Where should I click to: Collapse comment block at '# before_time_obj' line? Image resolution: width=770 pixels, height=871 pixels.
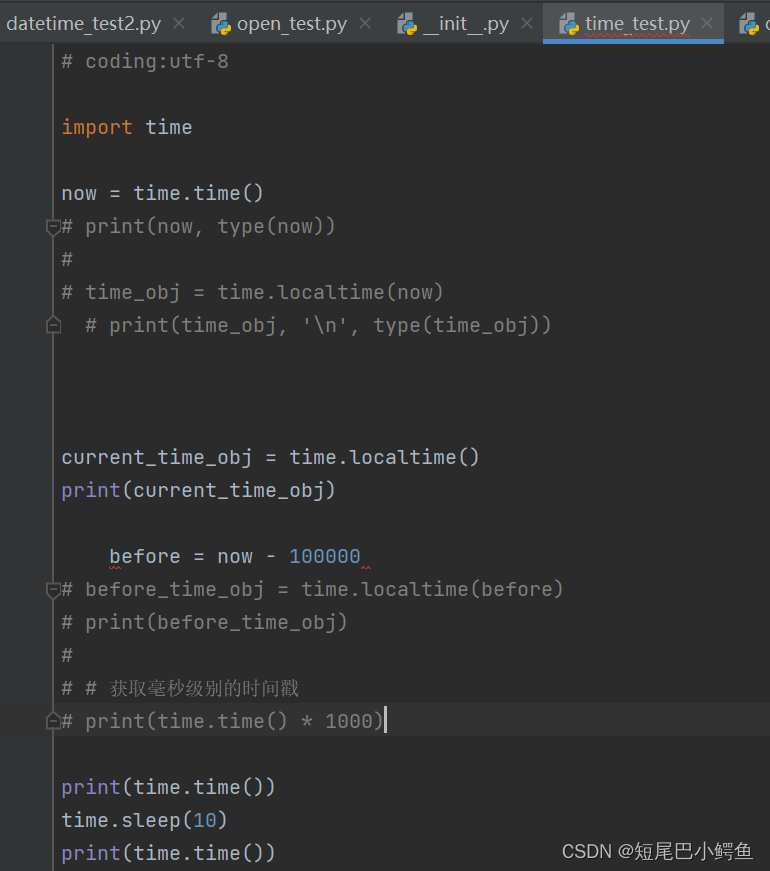click(53, 590)
